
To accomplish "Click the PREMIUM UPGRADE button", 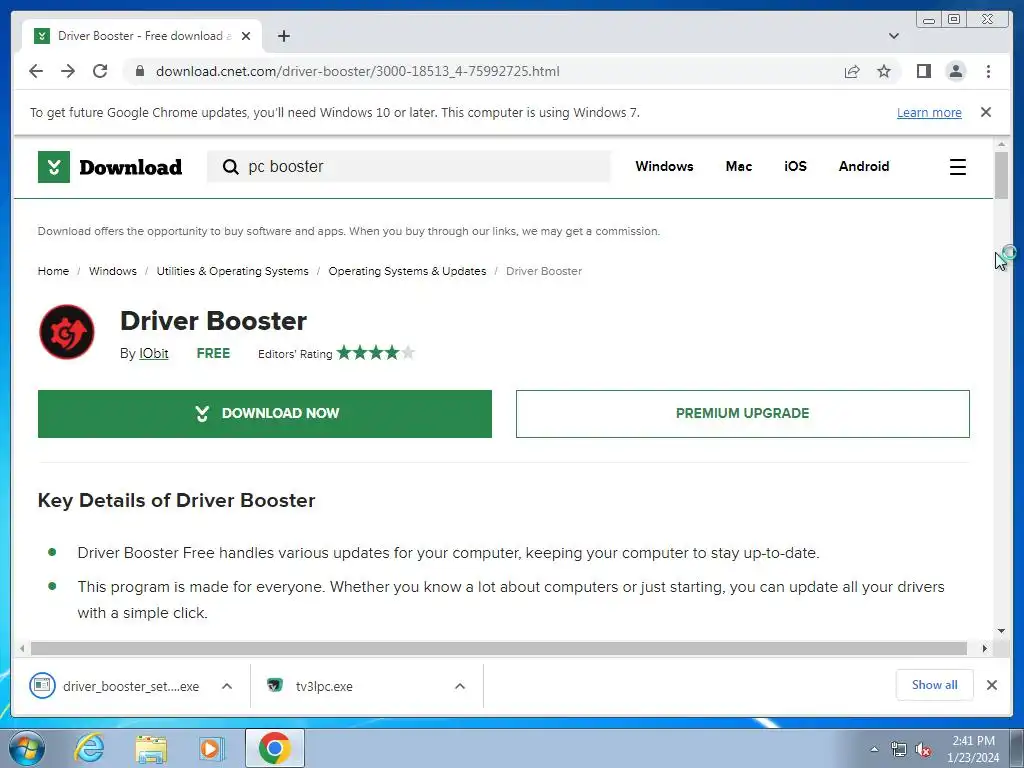I will click(743, 413).
